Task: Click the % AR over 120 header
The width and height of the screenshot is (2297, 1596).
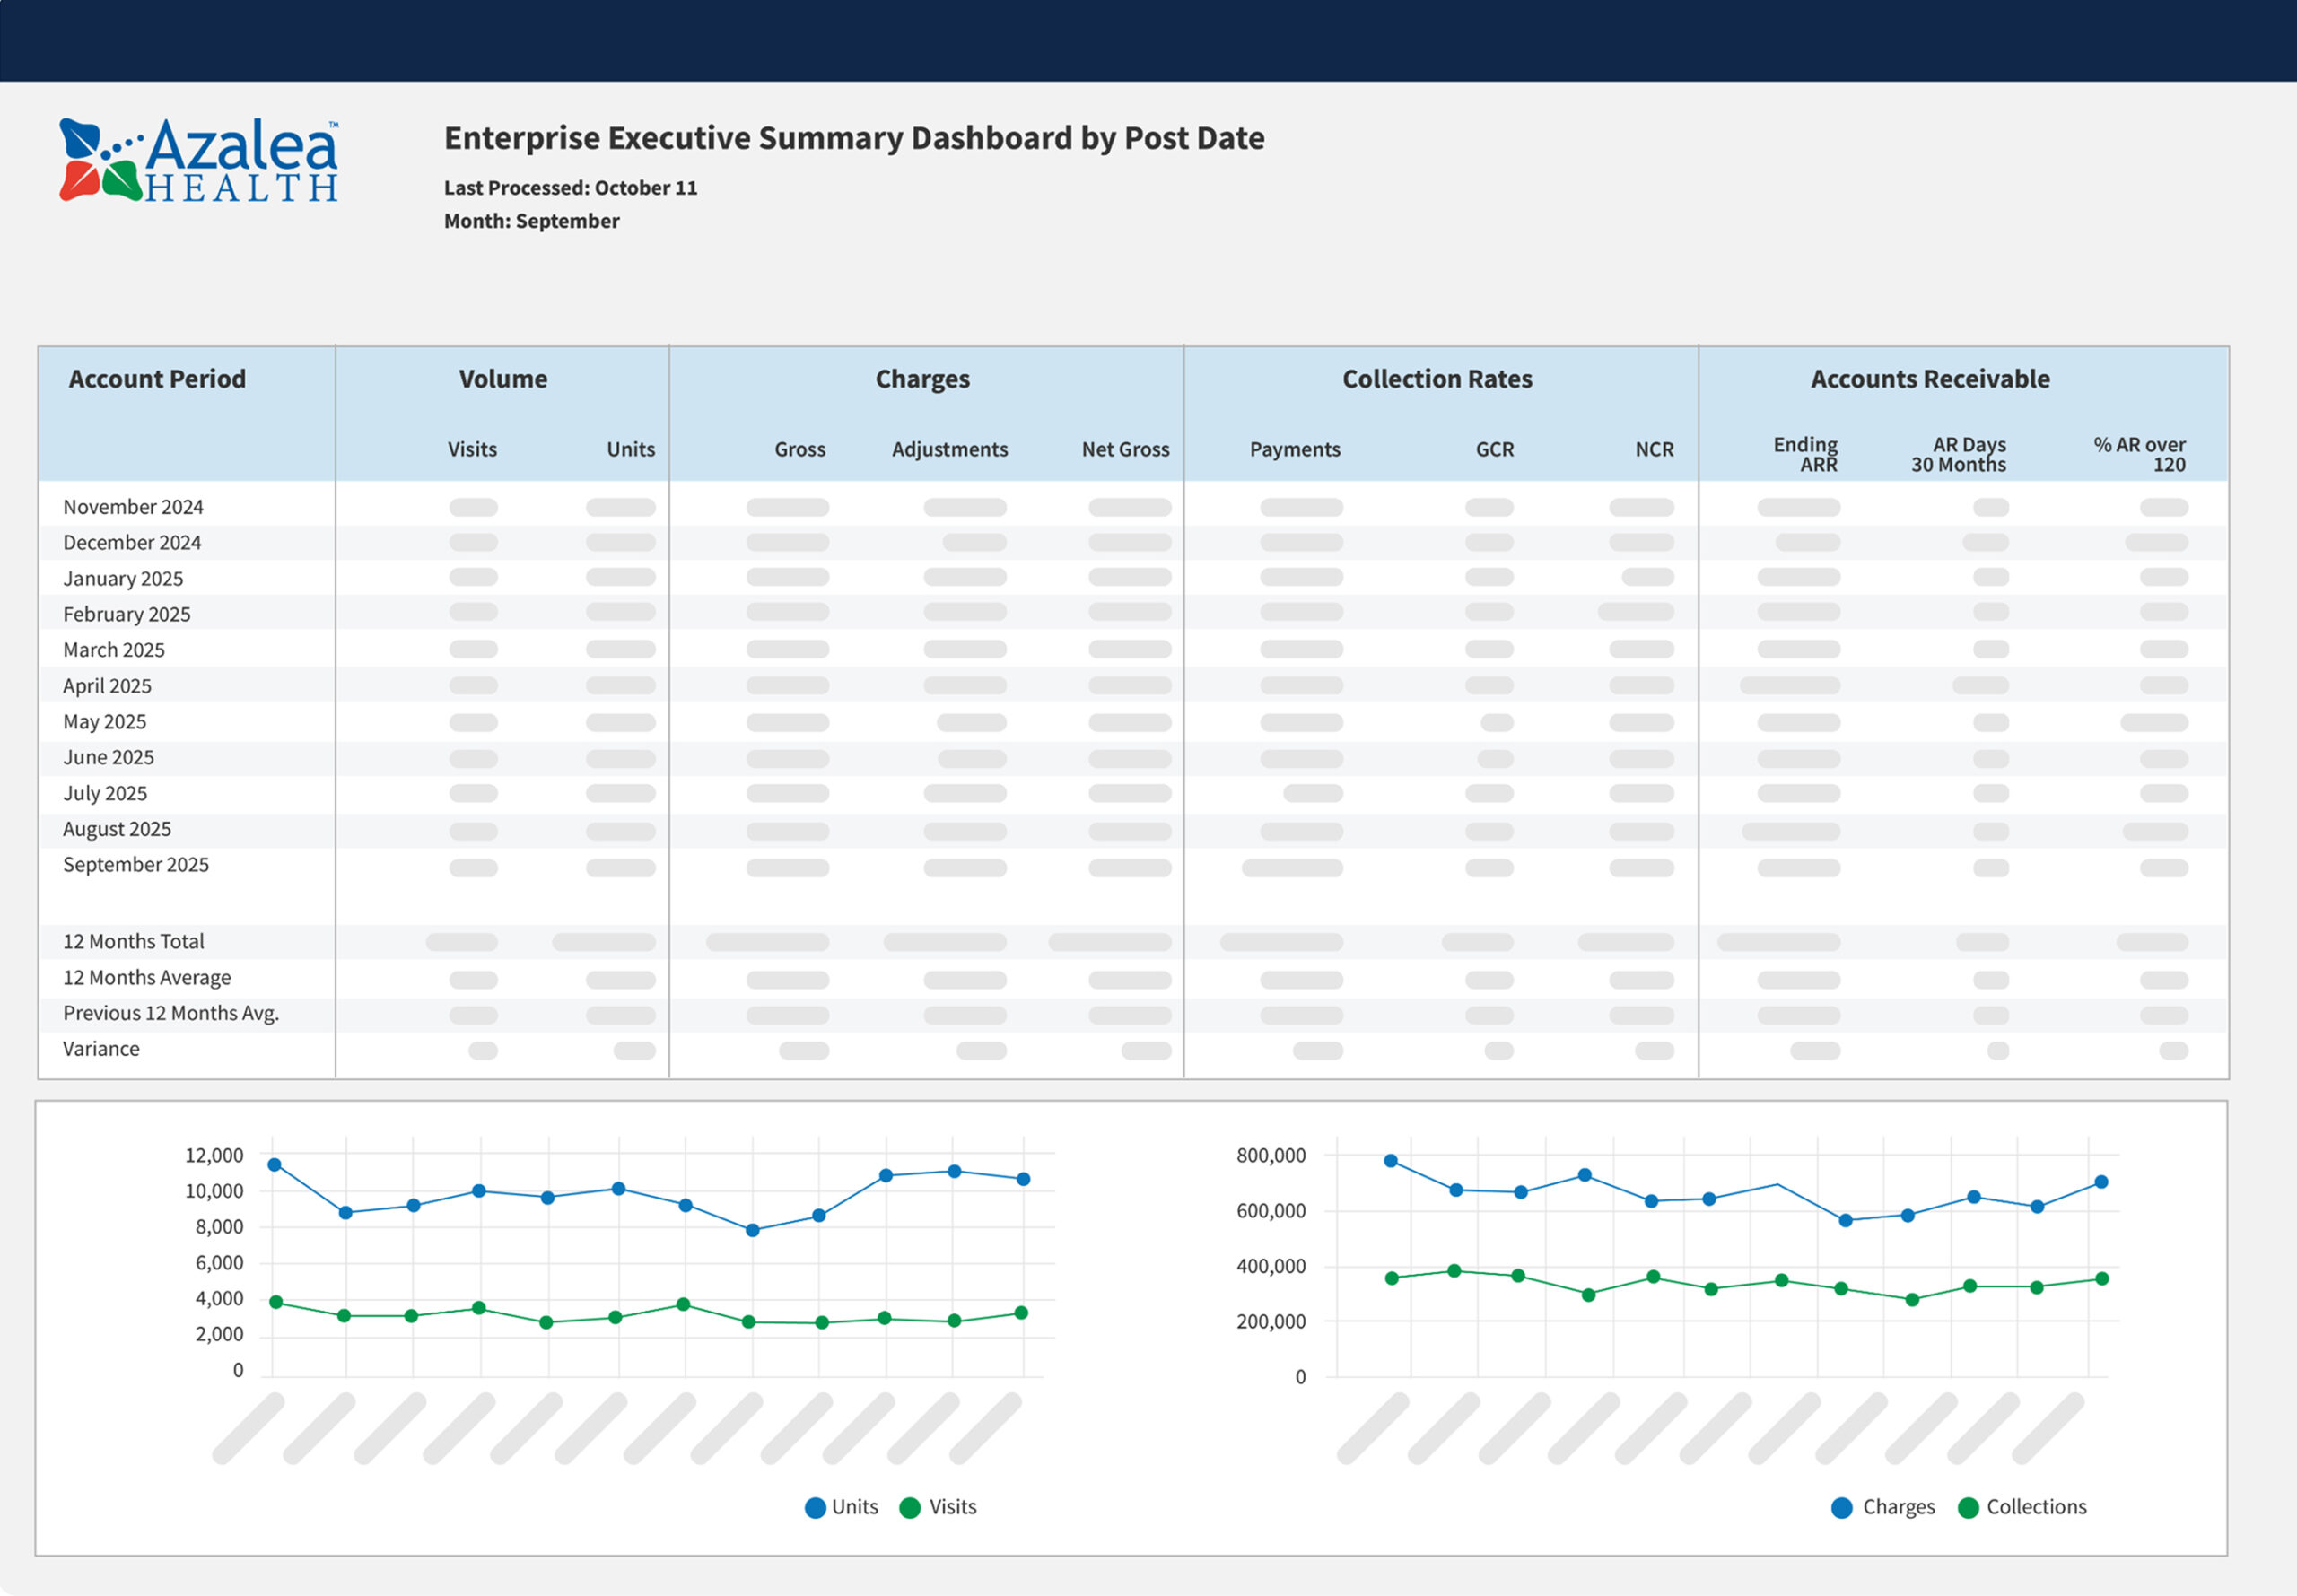Action: [2139, 454]
